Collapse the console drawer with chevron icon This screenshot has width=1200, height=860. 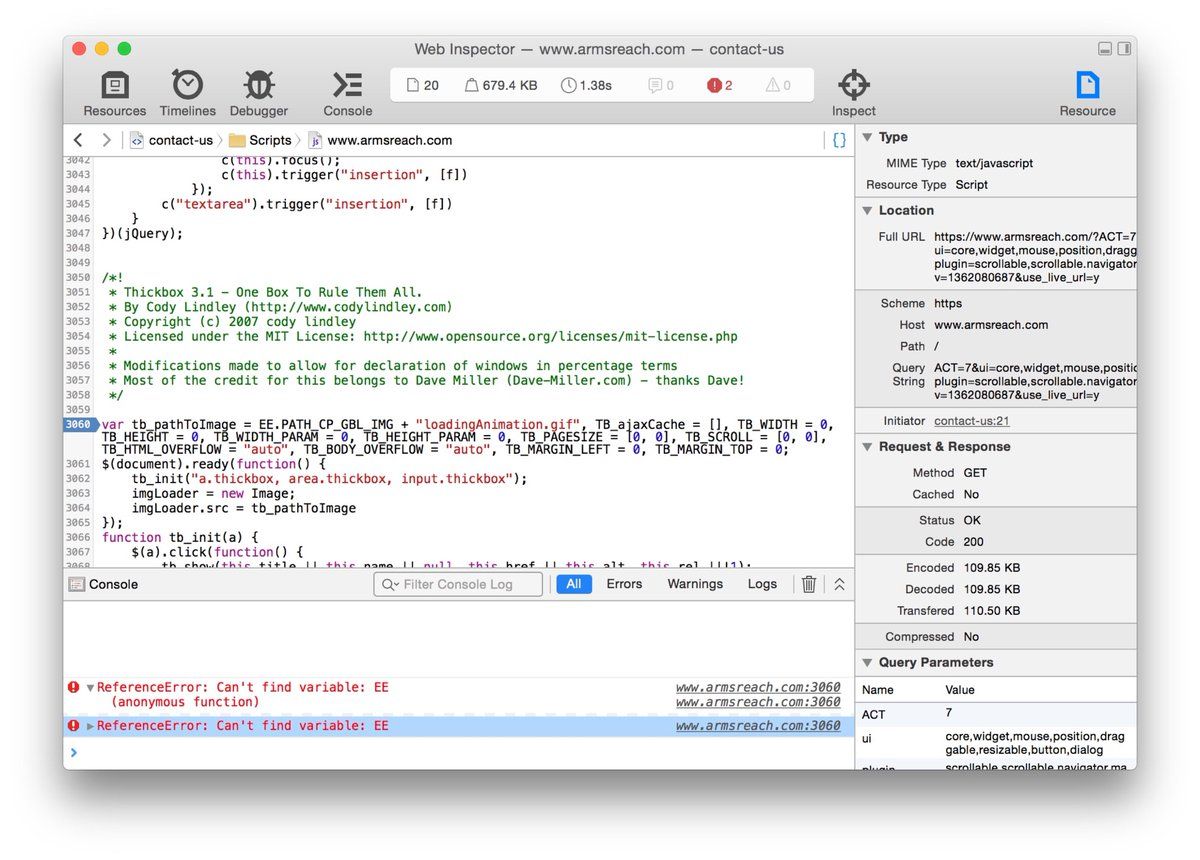pos(839,584)
